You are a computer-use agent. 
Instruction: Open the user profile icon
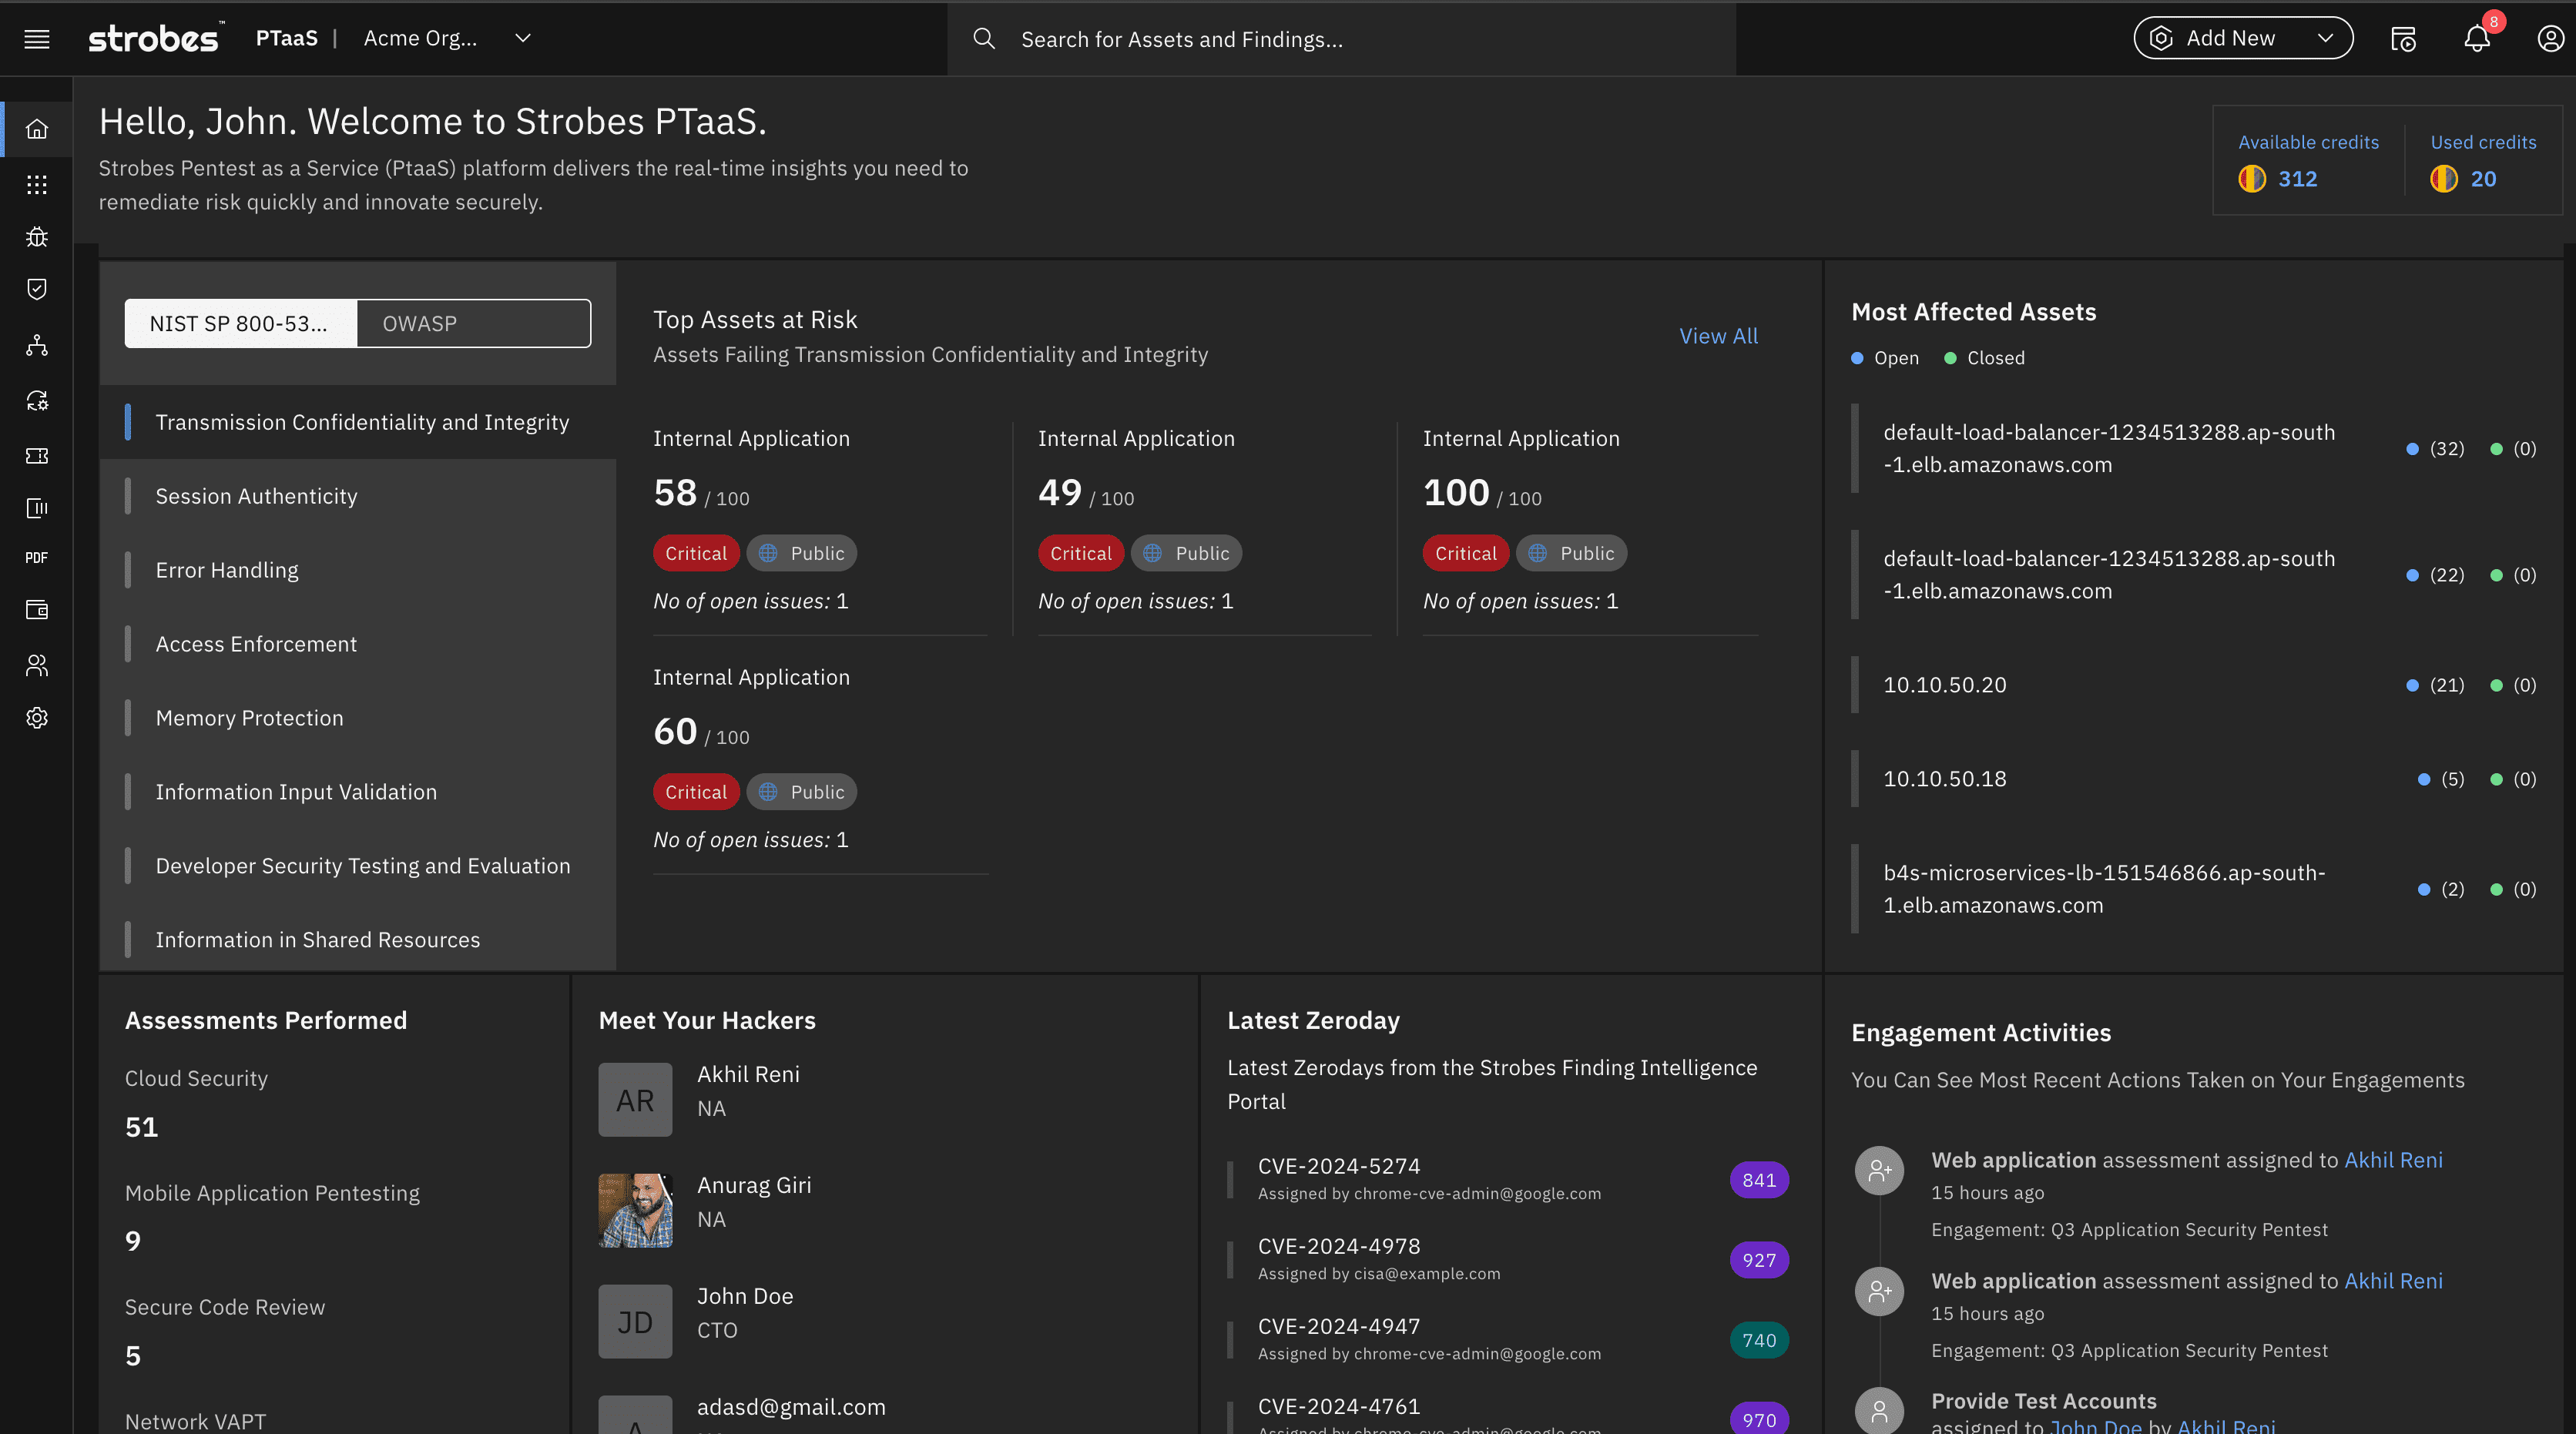click(x=2549, y=39)
